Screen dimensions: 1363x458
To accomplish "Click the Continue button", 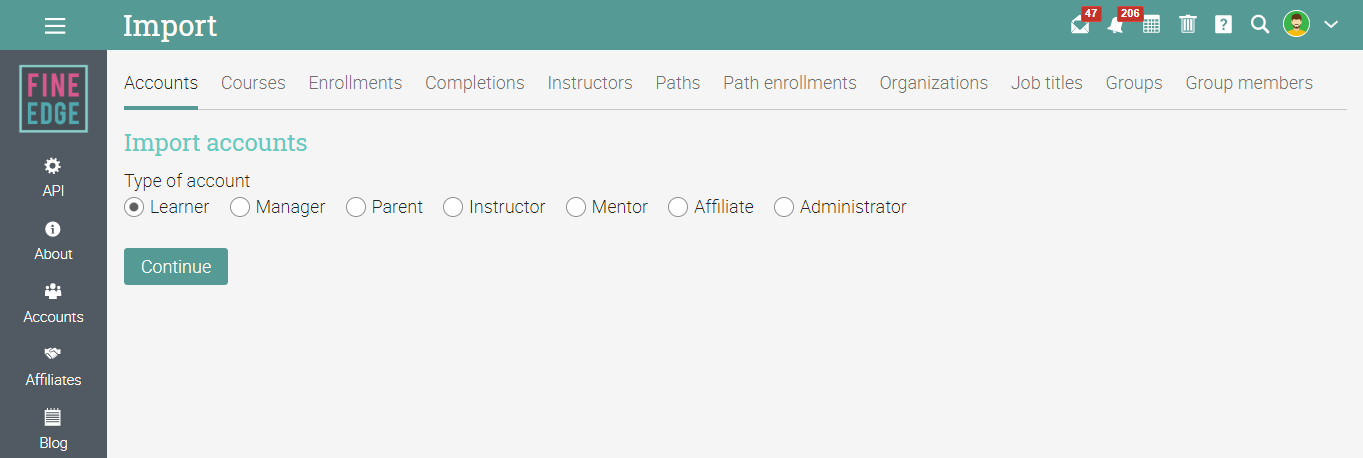I will [x=176, y=267].
